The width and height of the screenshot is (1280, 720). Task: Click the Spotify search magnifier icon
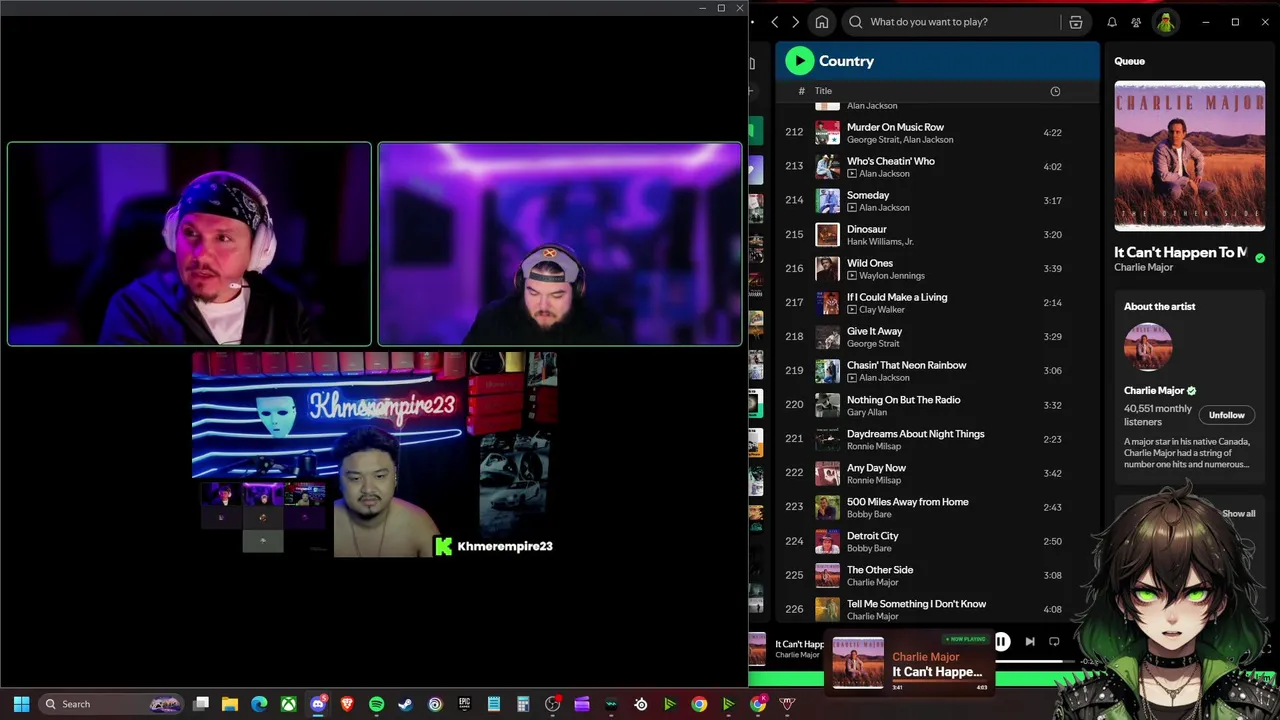point(856,22)
